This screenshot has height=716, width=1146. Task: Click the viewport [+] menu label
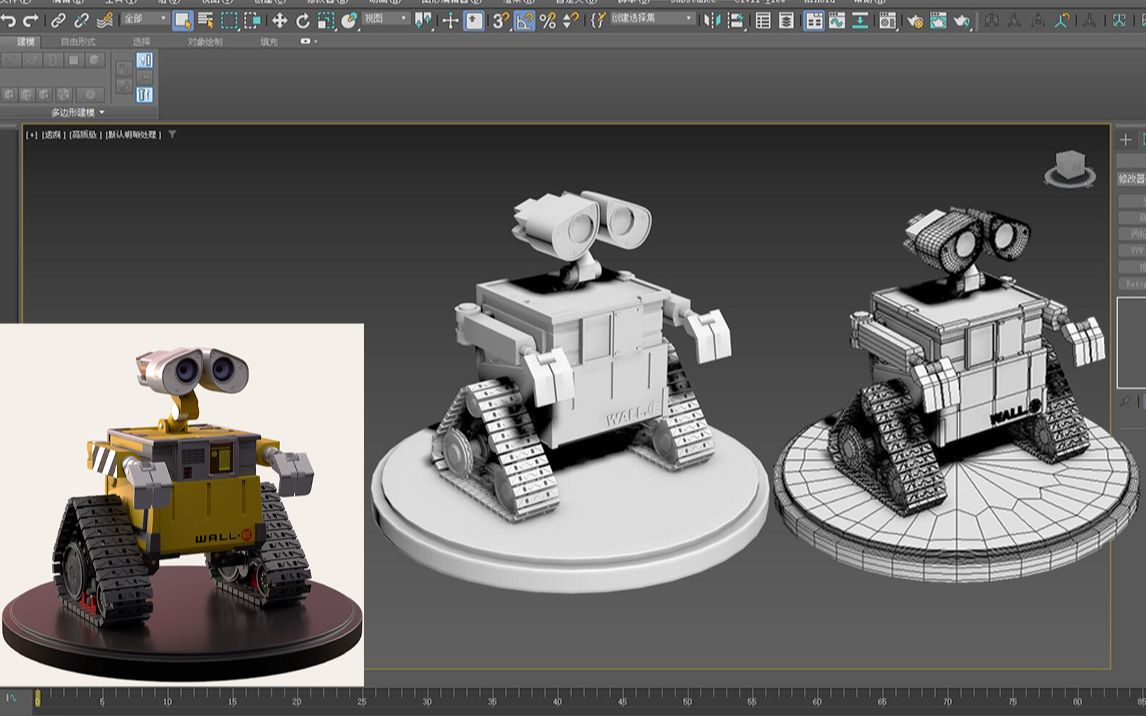32,134
